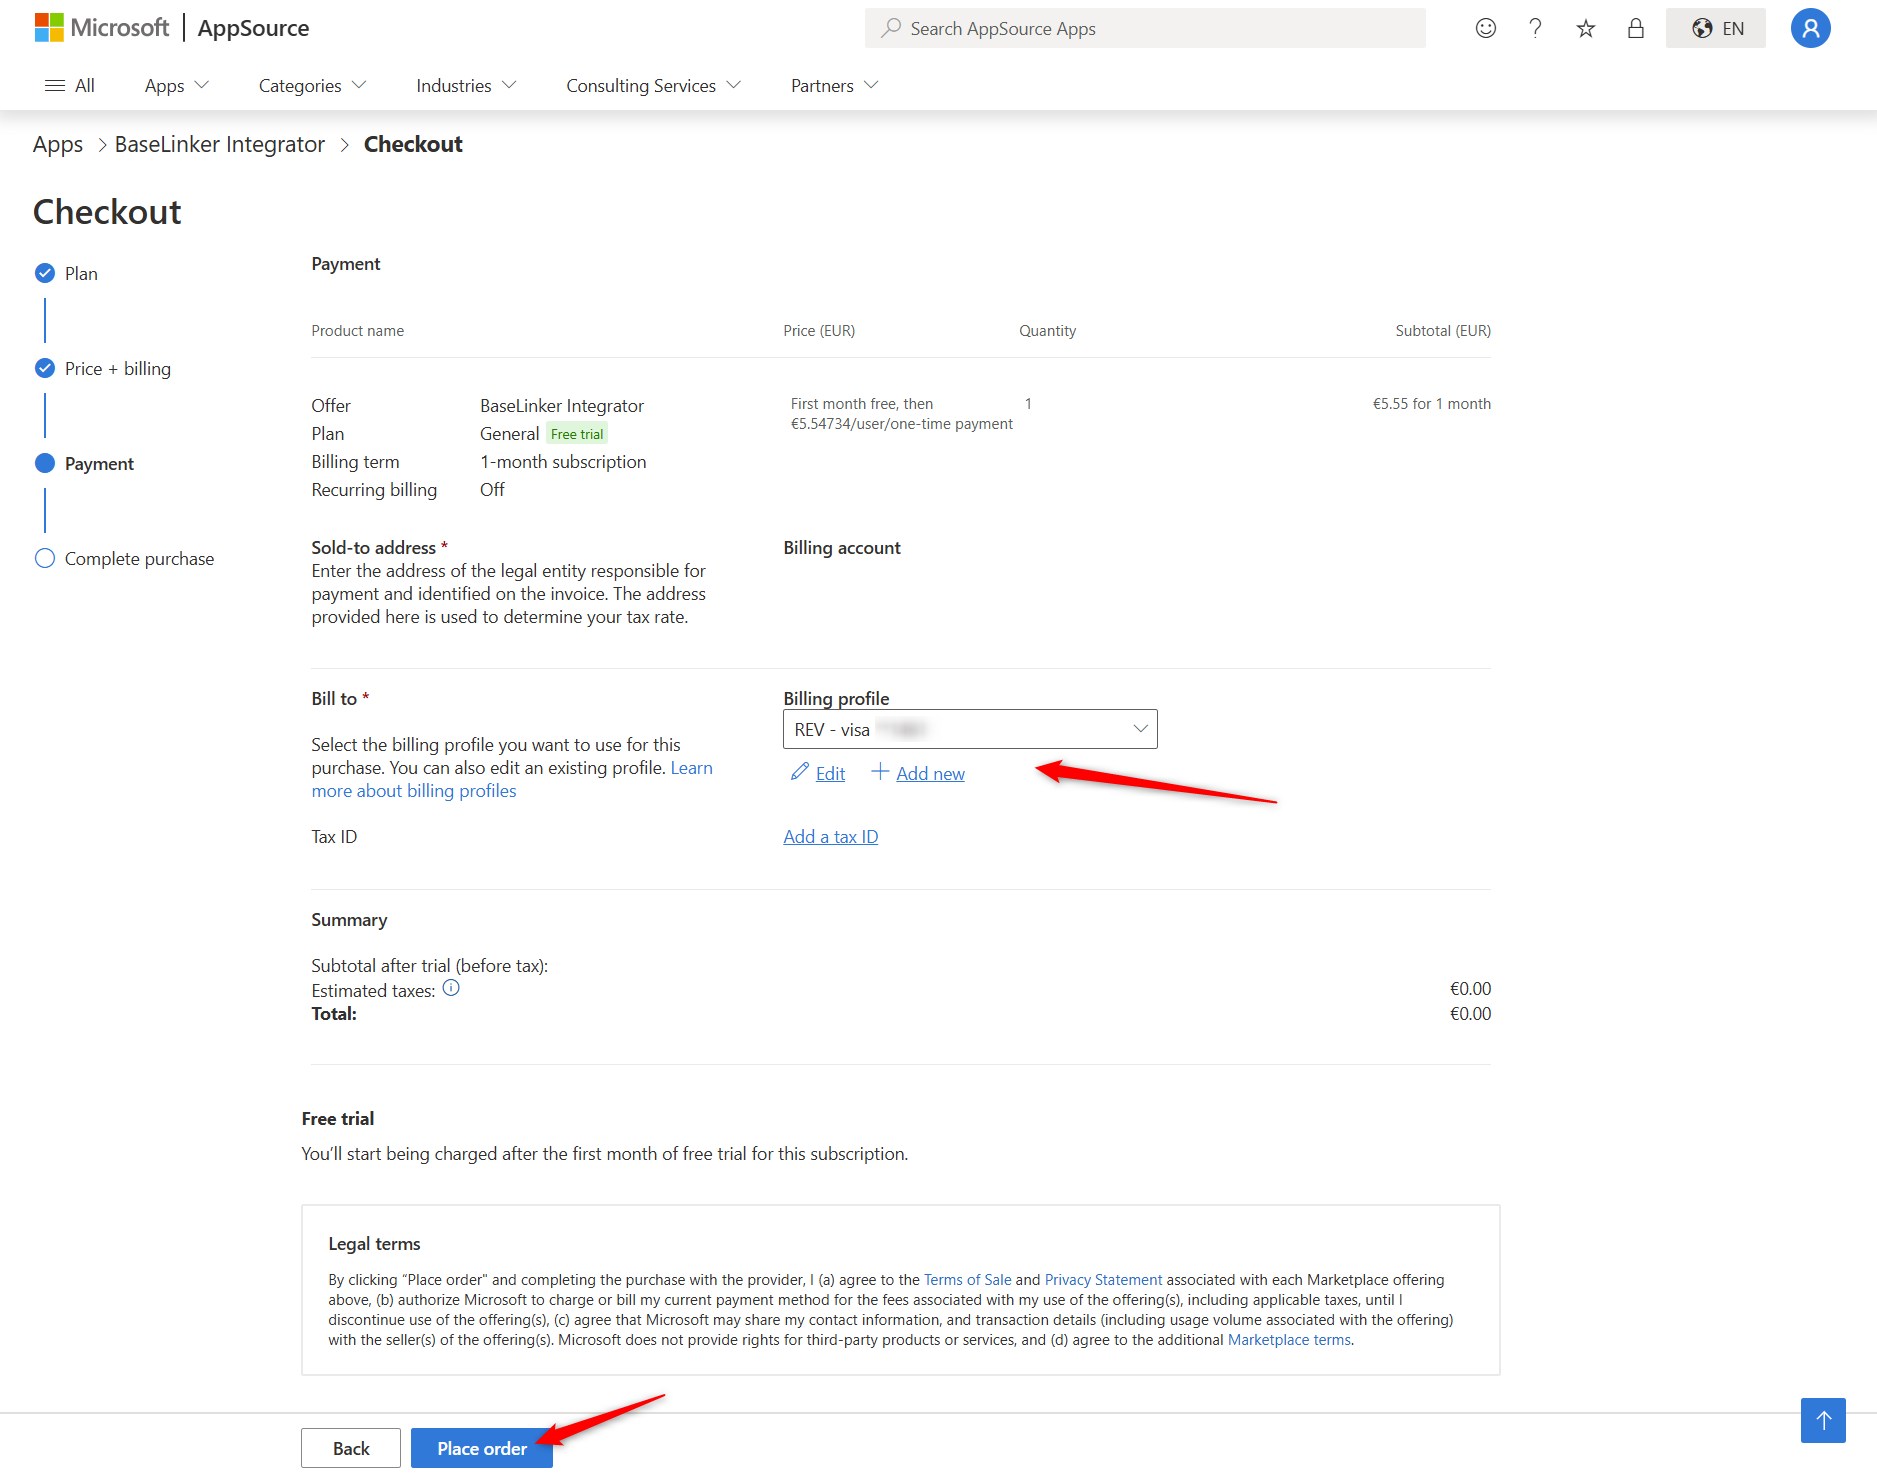1877x1475 pixels.
Task: Click the Place order button
Action: point(482,1448)
